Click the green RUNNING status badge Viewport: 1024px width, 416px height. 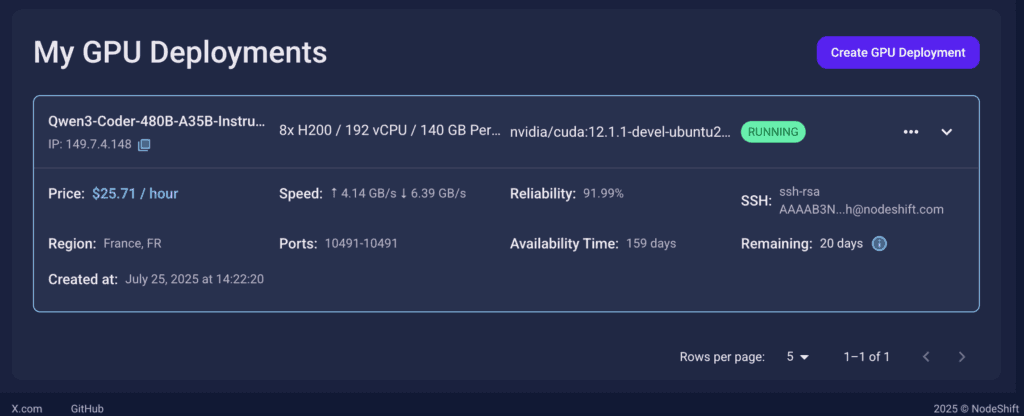(773, 132)
